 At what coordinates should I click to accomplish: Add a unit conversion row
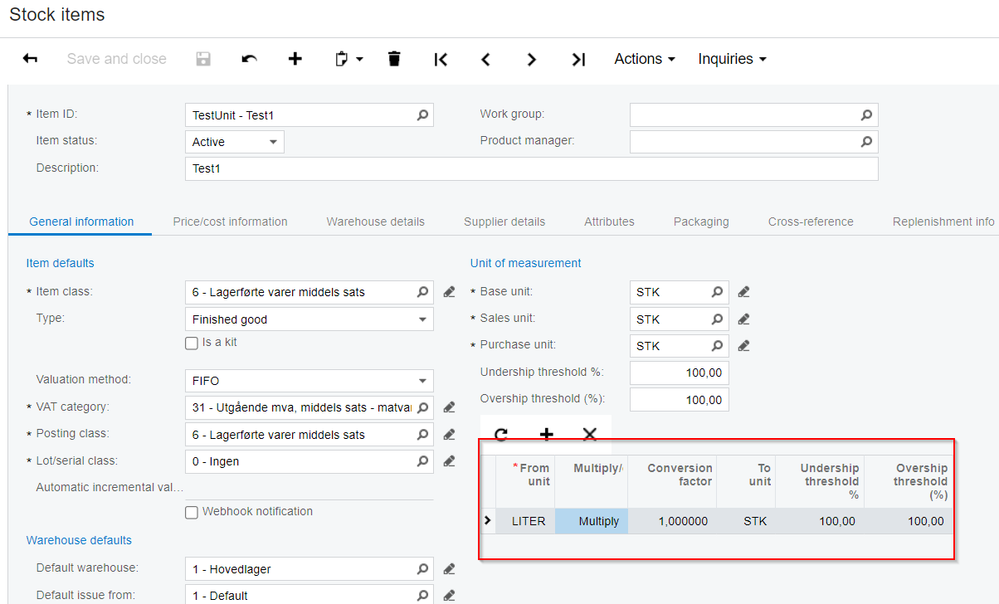coord(546,434)
